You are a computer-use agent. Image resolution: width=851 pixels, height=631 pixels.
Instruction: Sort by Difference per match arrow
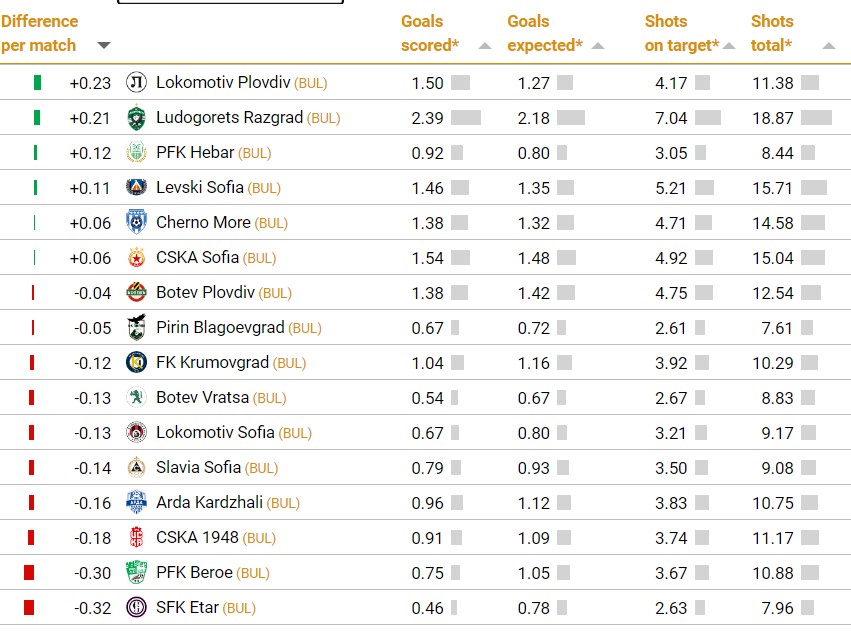click(x=104, y=46)
